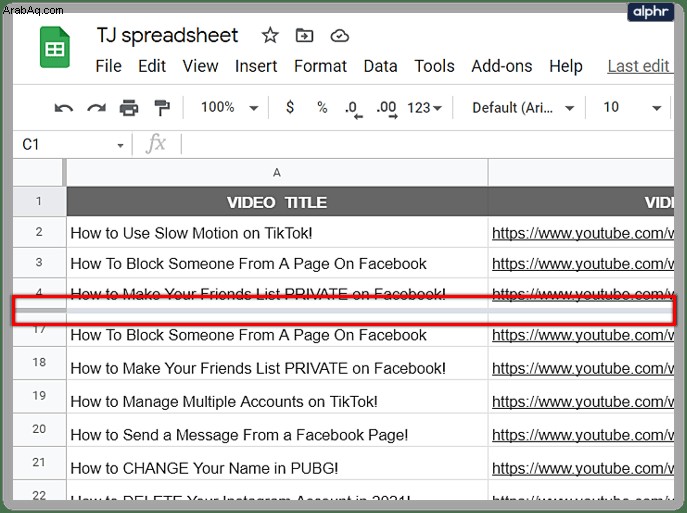Viewport: 687px width, 513px height.
Task: Select row 19 header
Action: click(x=39, y=396)
